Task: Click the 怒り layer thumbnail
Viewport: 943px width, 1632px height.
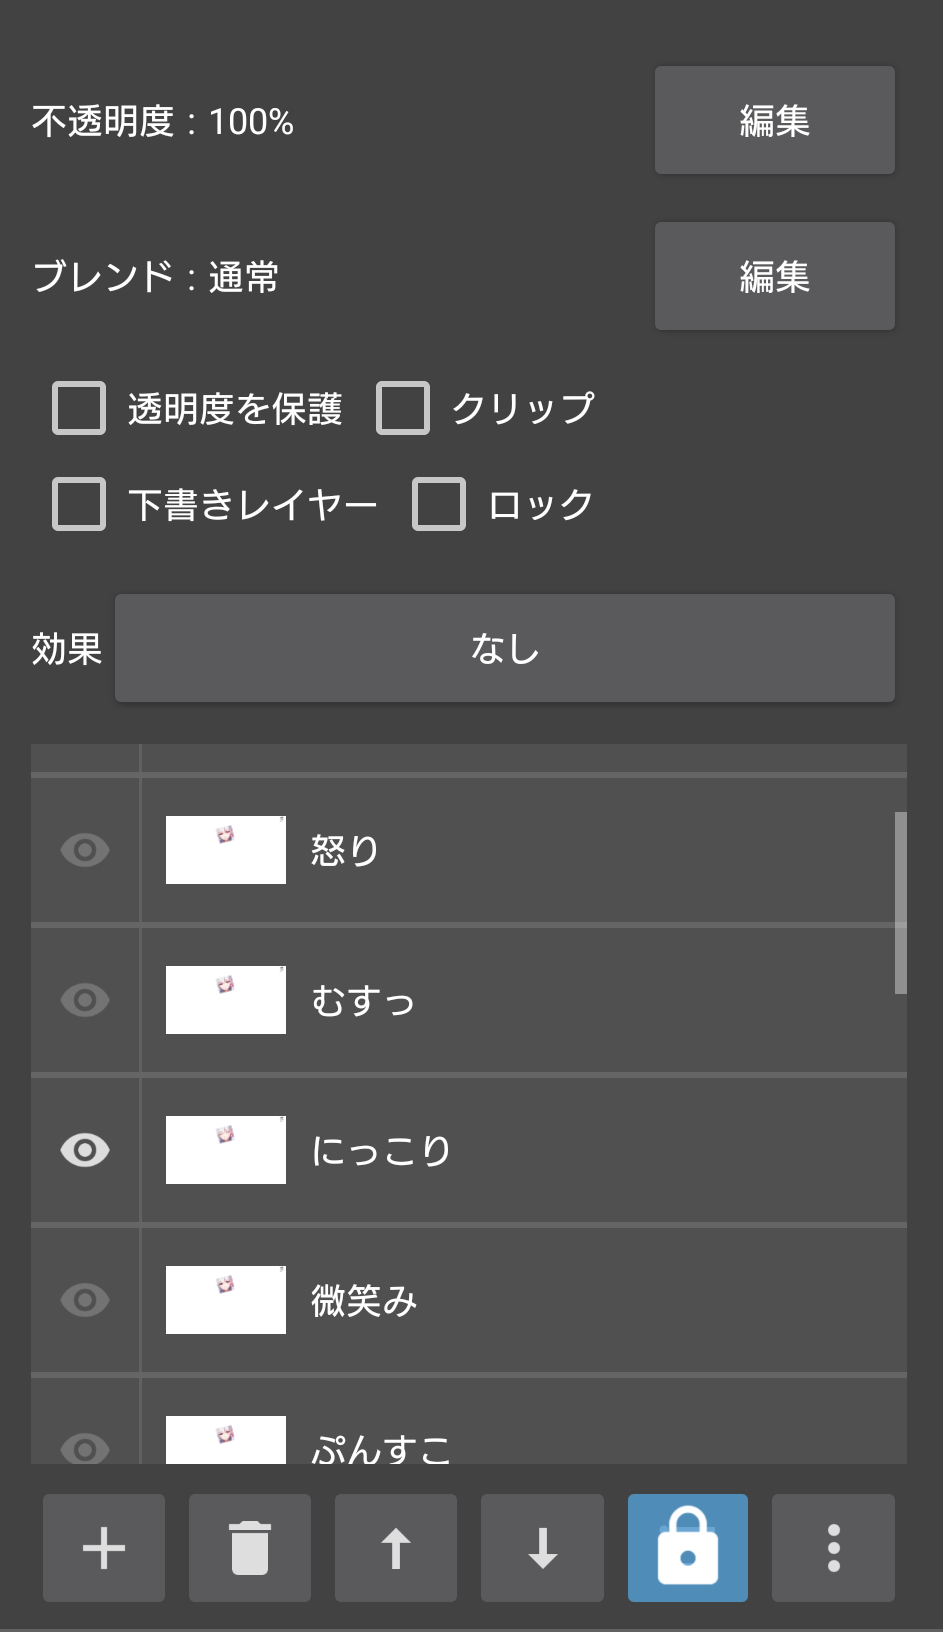Action: point(226,850)
